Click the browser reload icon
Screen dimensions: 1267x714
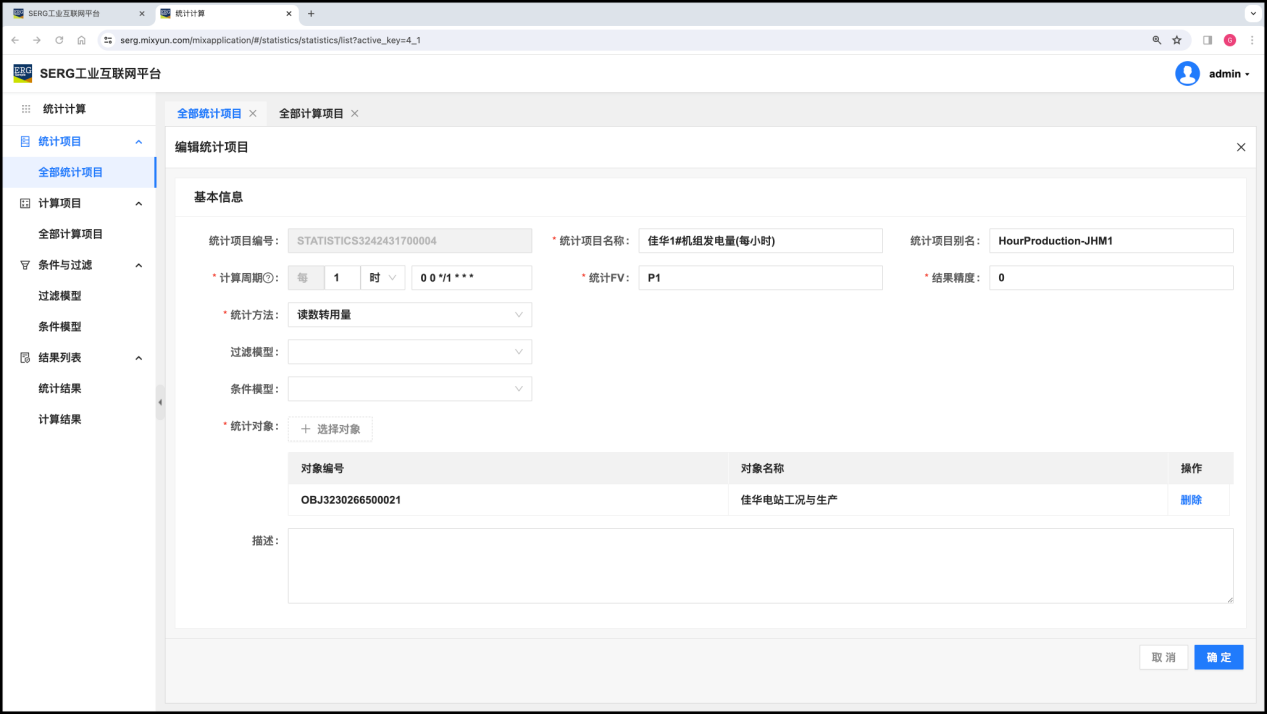(59, 40)
